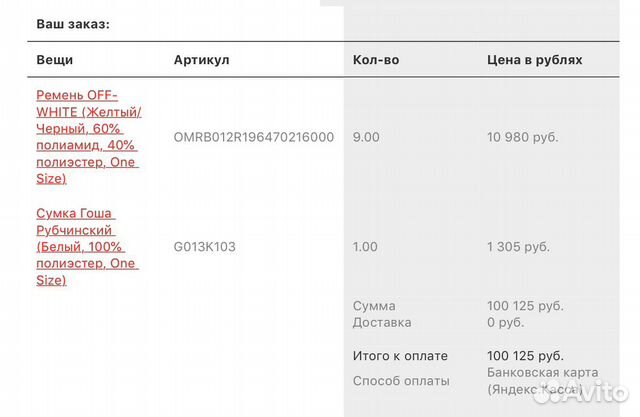Click the Кол-во column header
The image size is (640, 417).
[x=376, y=60]
